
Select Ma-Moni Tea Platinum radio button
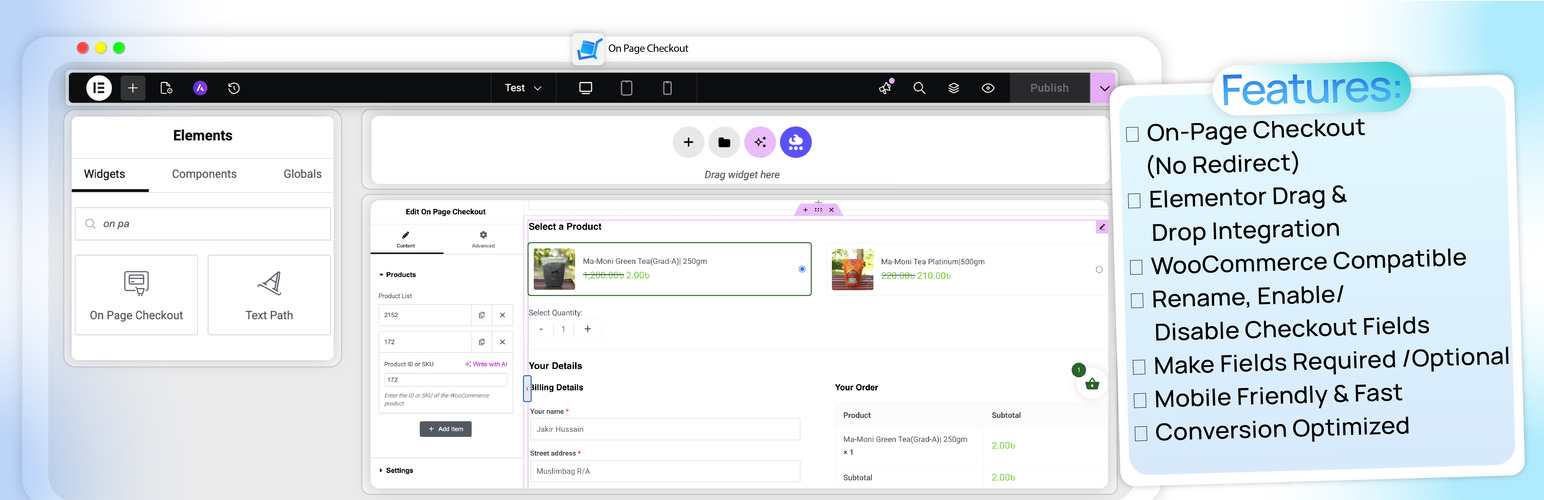[1099, 269]
